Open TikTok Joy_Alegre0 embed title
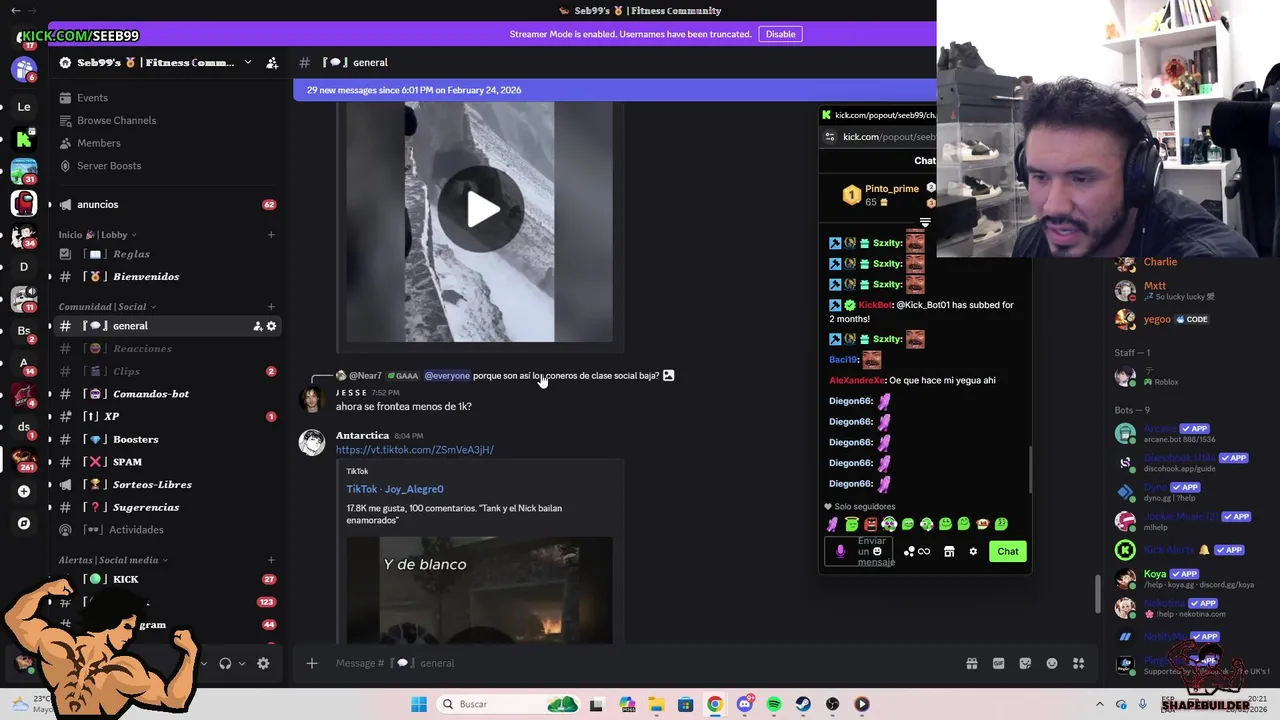 (x=395, y=489)
